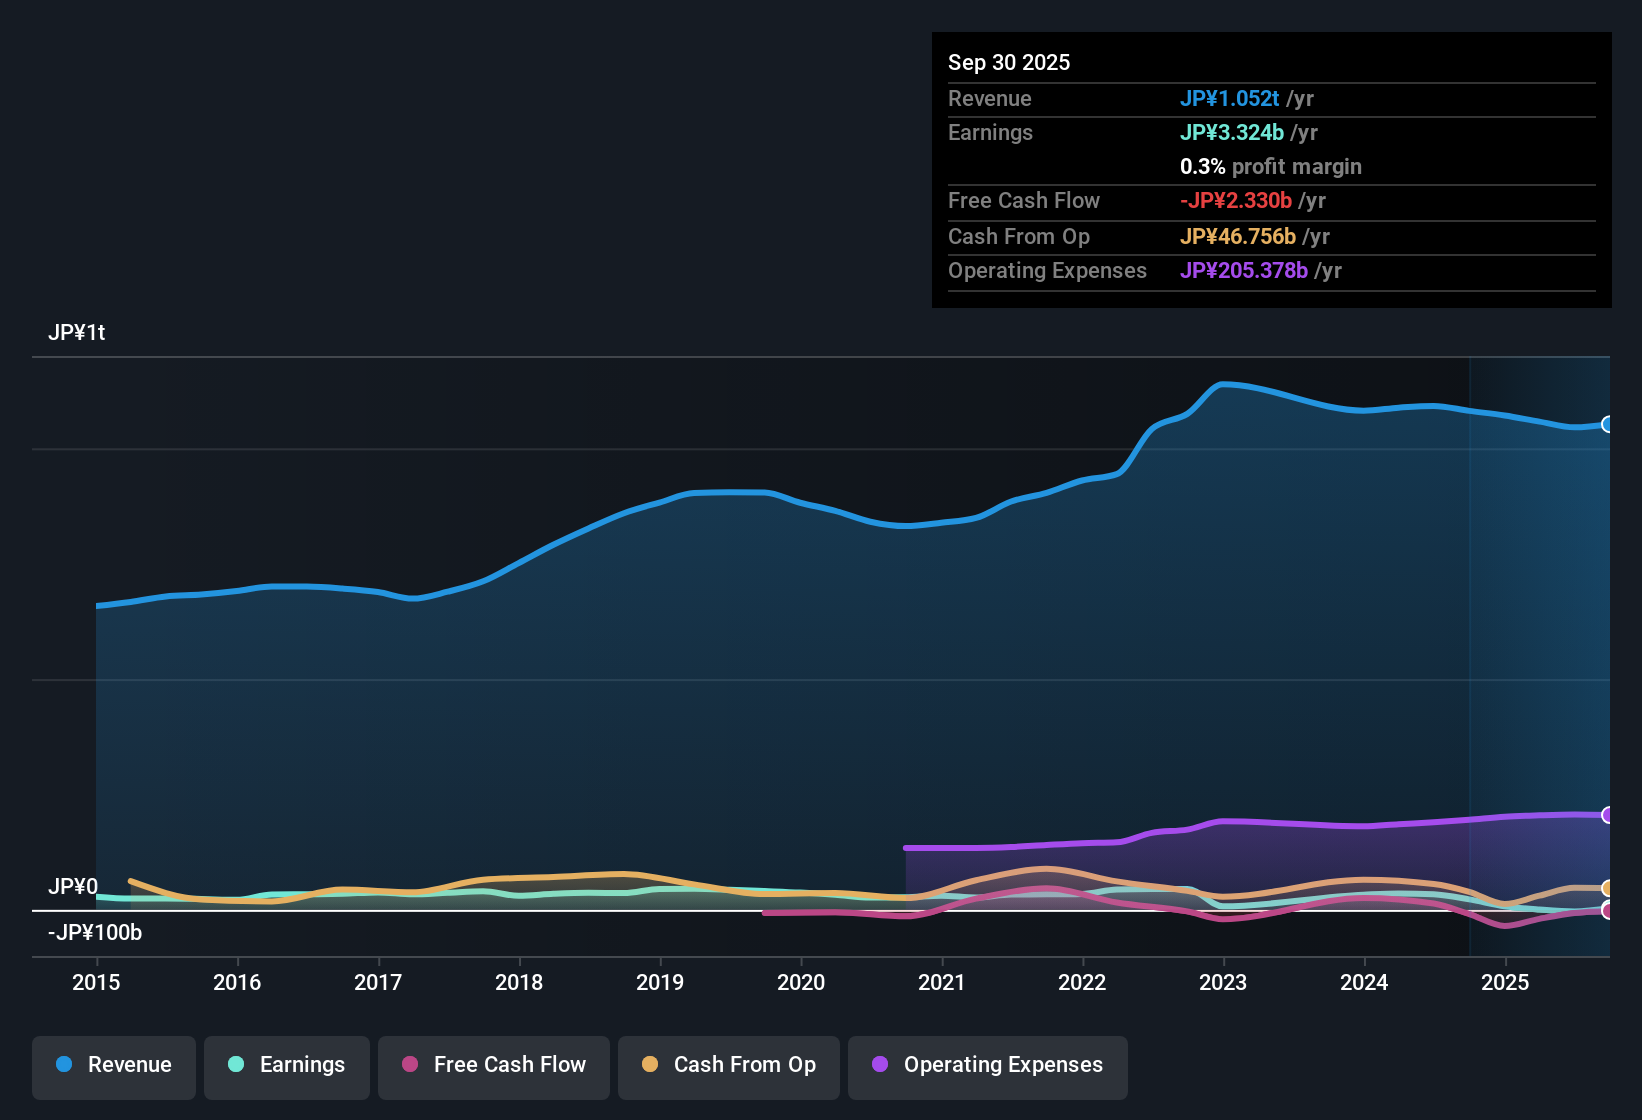1642x1120 pixels.
Task: Click the pink Free Cash Flow legend dot
Action: (x=408, y=1065)
